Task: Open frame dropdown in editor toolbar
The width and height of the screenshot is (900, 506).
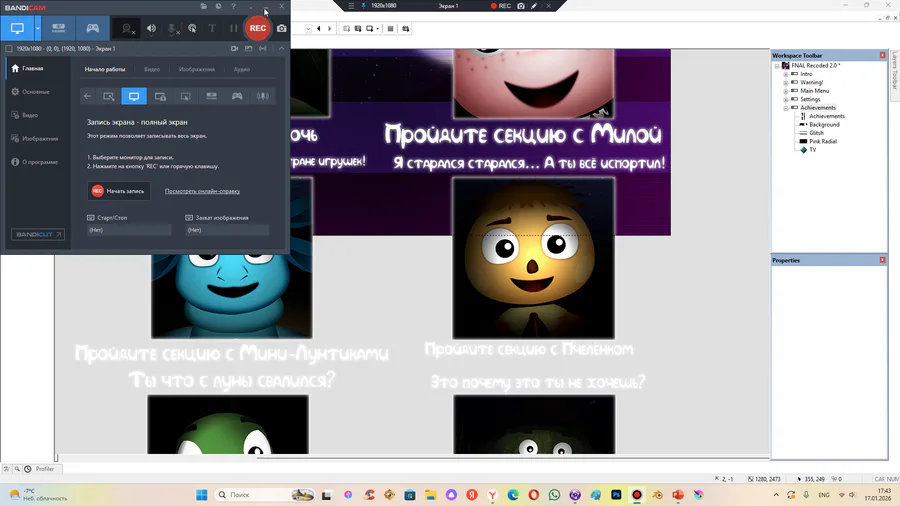Action: [308, 28]
